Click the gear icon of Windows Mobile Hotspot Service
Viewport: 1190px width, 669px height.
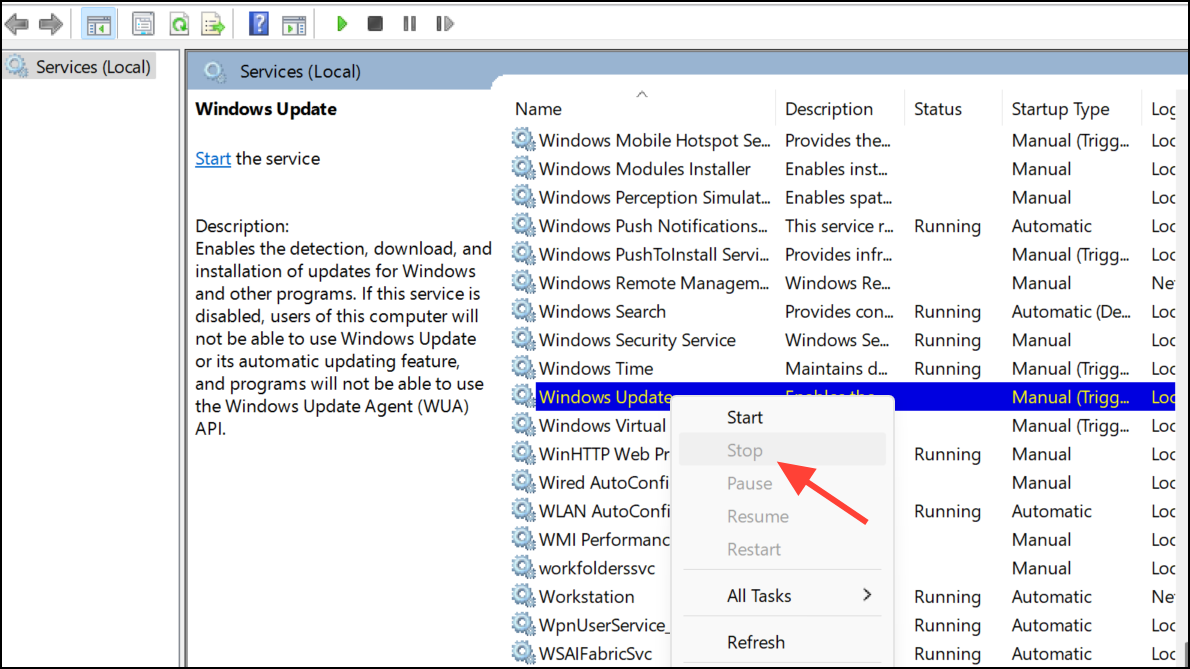[x=523, y=140]
